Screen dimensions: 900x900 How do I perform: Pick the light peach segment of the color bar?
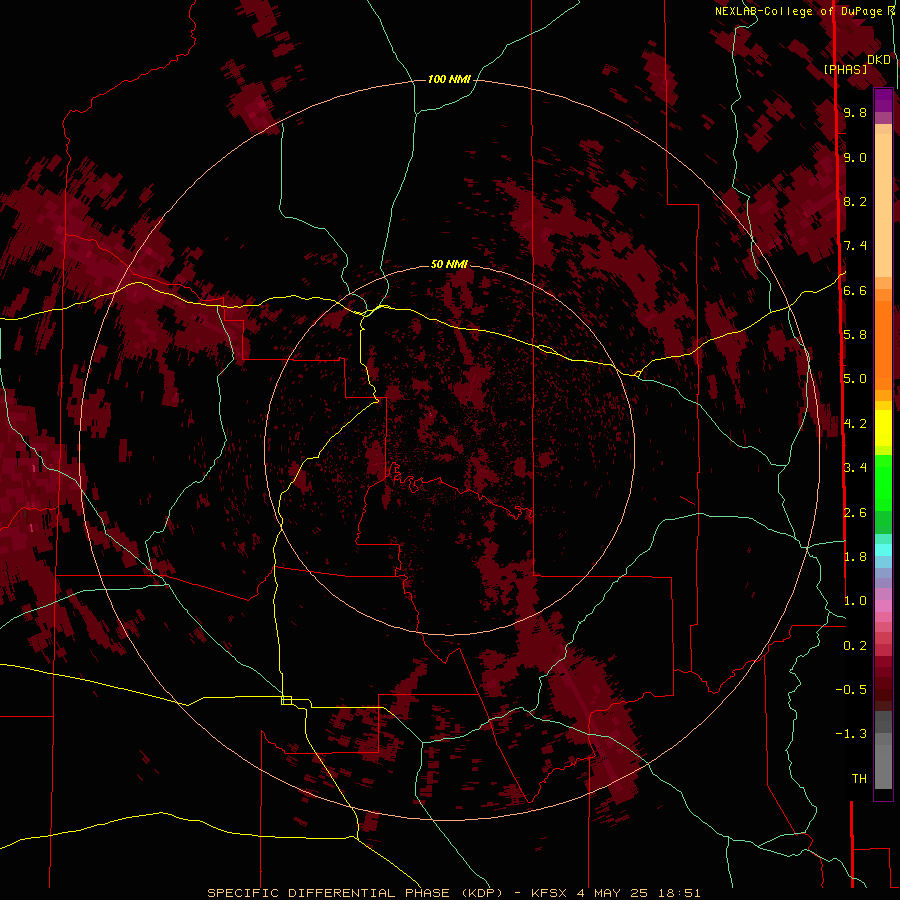tap(883, 206)
